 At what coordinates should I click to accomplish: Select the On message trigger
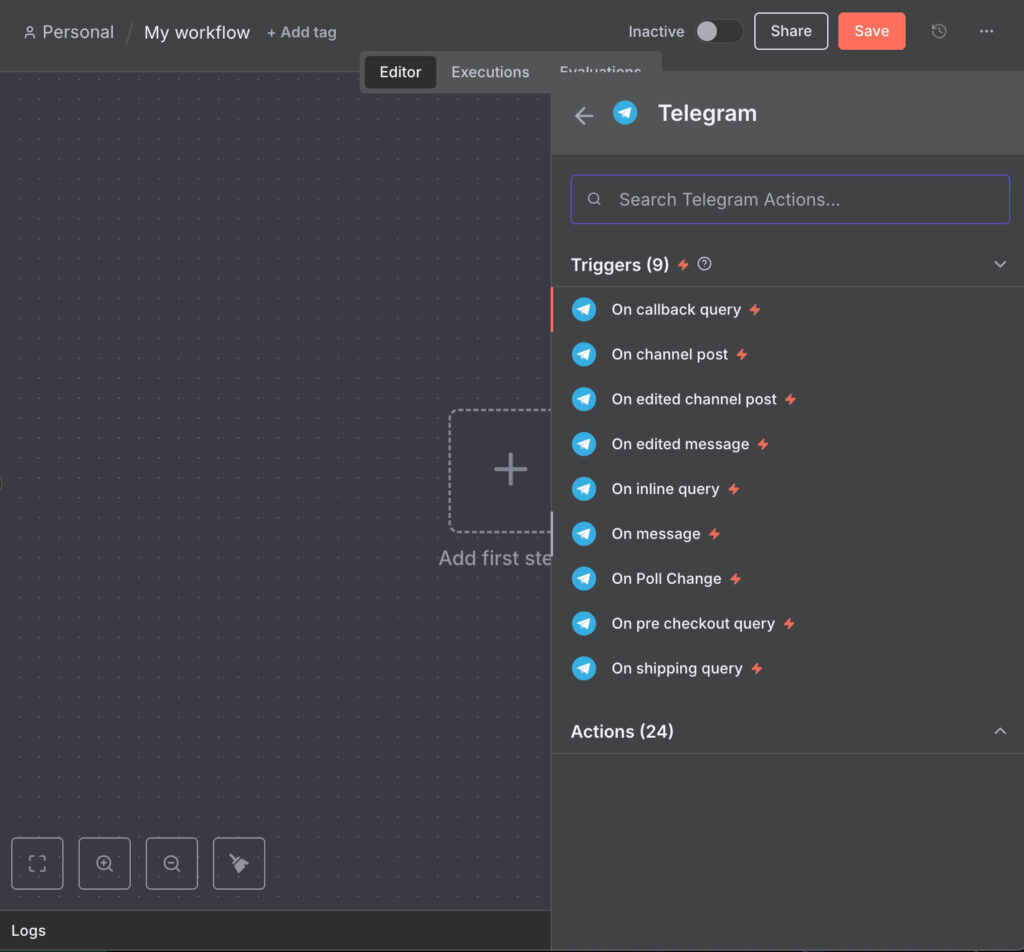[x=656, y=534]
